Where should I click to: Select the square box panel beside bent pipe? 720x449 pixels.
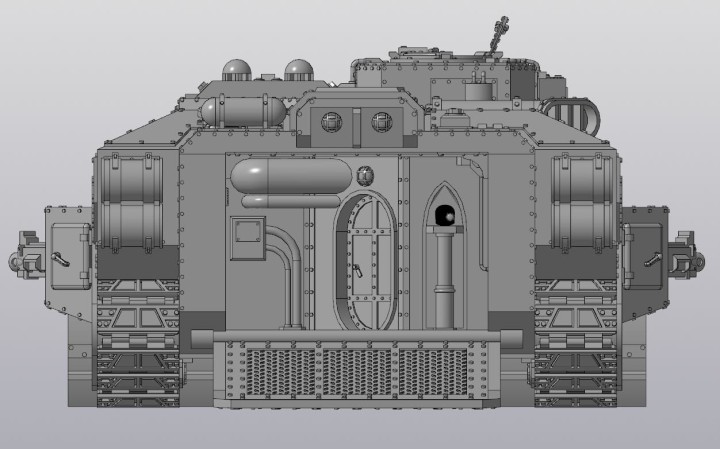tap(248, 238)
